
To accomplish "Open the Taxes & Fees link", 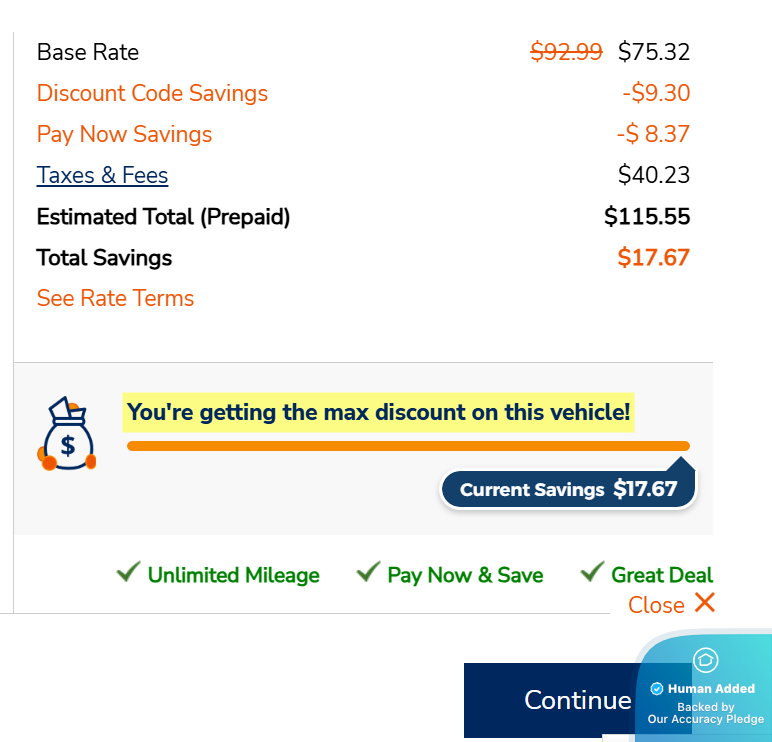I will 102,176.
